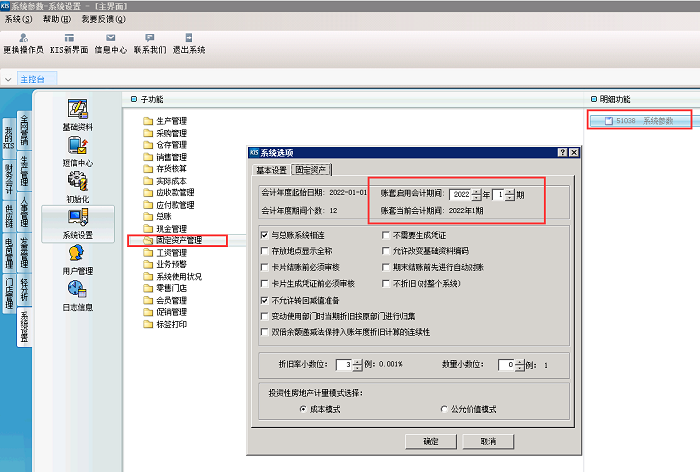Open the 短信中心 module icon
Image resolution: width=700 pixels, height=472 pixels.
[78, 148]
